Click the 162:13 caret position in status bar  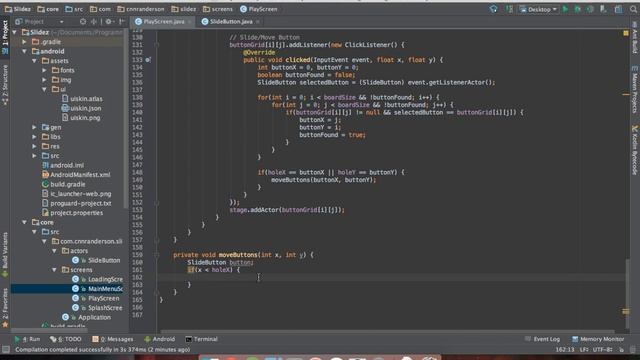click(565, 350)
